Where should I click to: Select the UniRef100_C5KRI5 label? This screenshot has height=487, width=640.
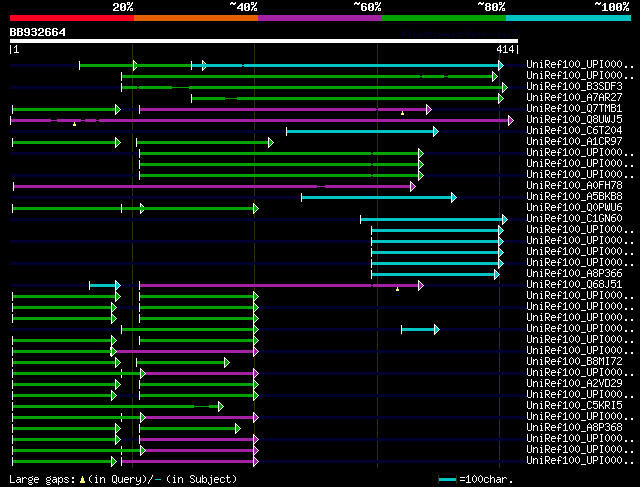pyautogui.click(x=574, y=406)
